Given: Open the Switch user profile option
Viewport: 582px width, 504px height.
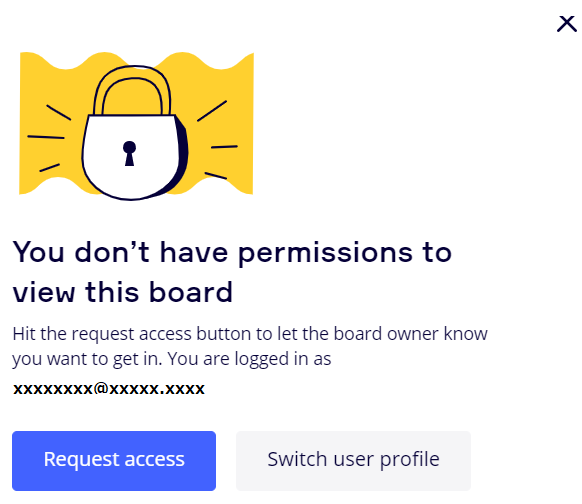Looking at the screenshot, I should (x=353, y=461).
